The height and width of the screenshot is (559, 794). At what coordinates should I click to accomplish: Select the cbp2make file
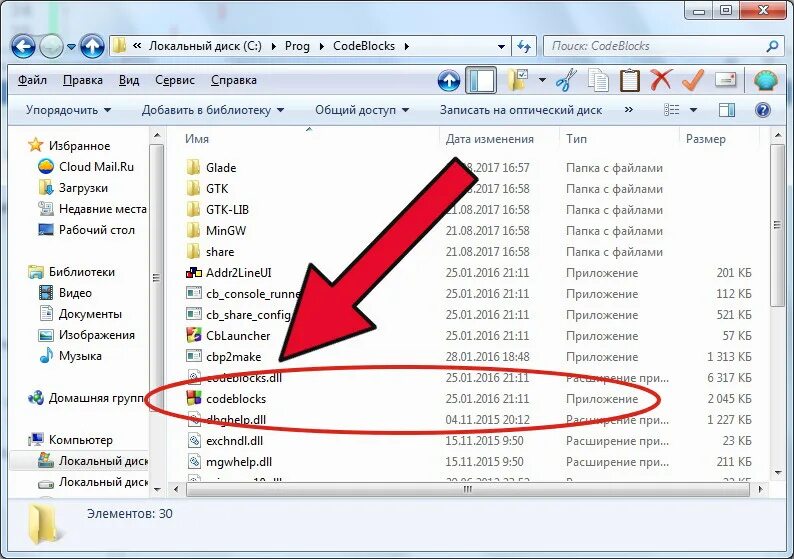point(223,356)
